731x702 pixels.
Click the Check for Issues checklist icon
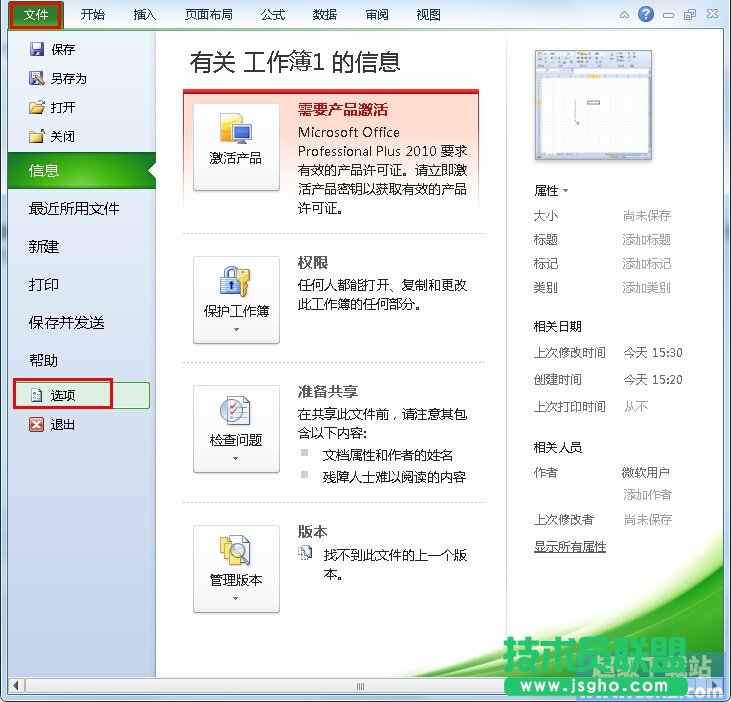[x=235, y=410]
